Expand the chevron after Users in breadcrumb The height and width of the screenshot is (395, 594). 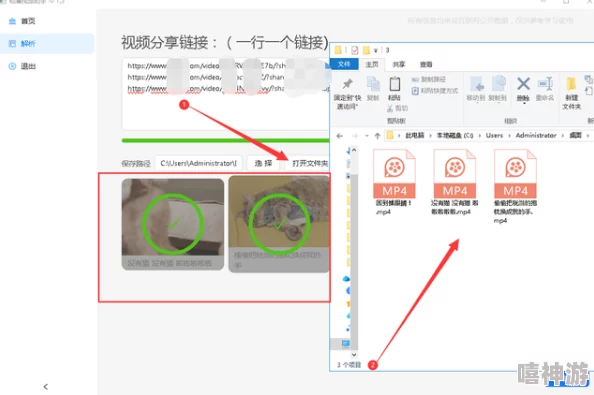click(509, 136)
